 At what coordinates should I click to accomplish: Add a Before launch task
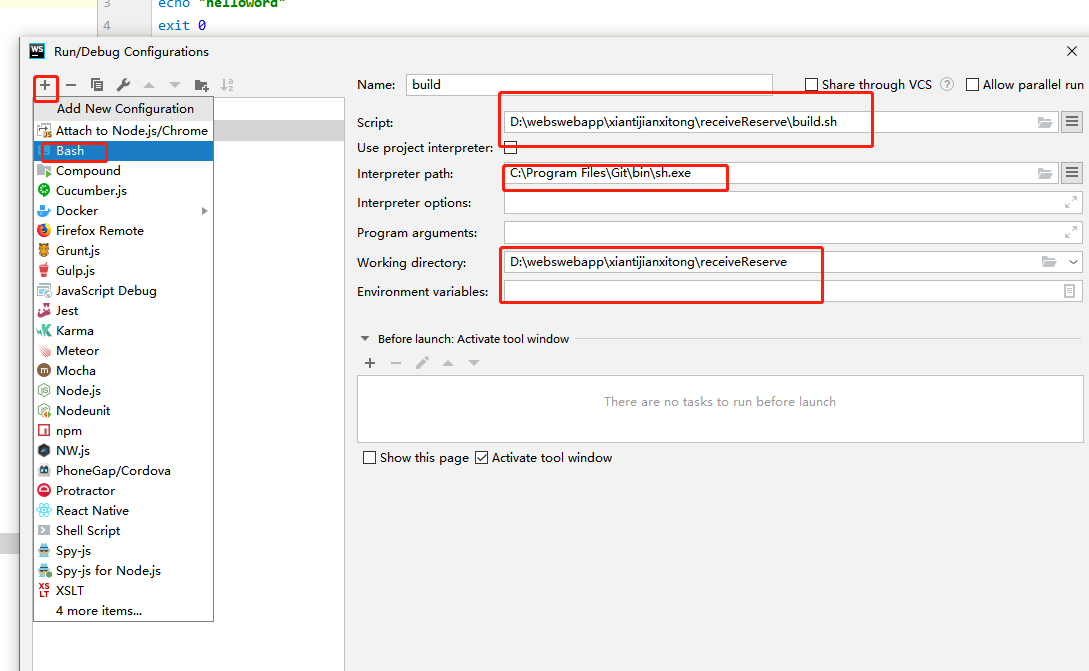click(370, 362)
